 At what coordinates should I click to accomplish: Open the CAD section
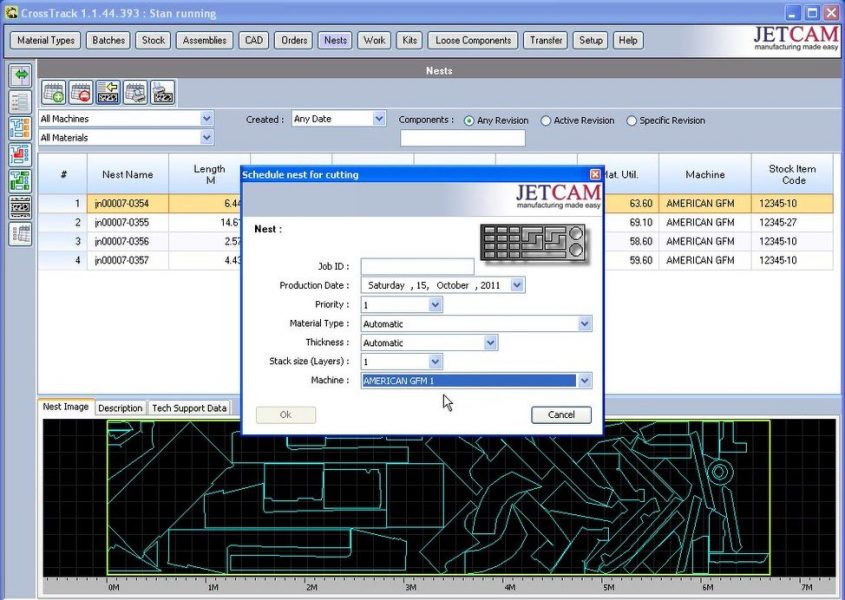point(254,40)
